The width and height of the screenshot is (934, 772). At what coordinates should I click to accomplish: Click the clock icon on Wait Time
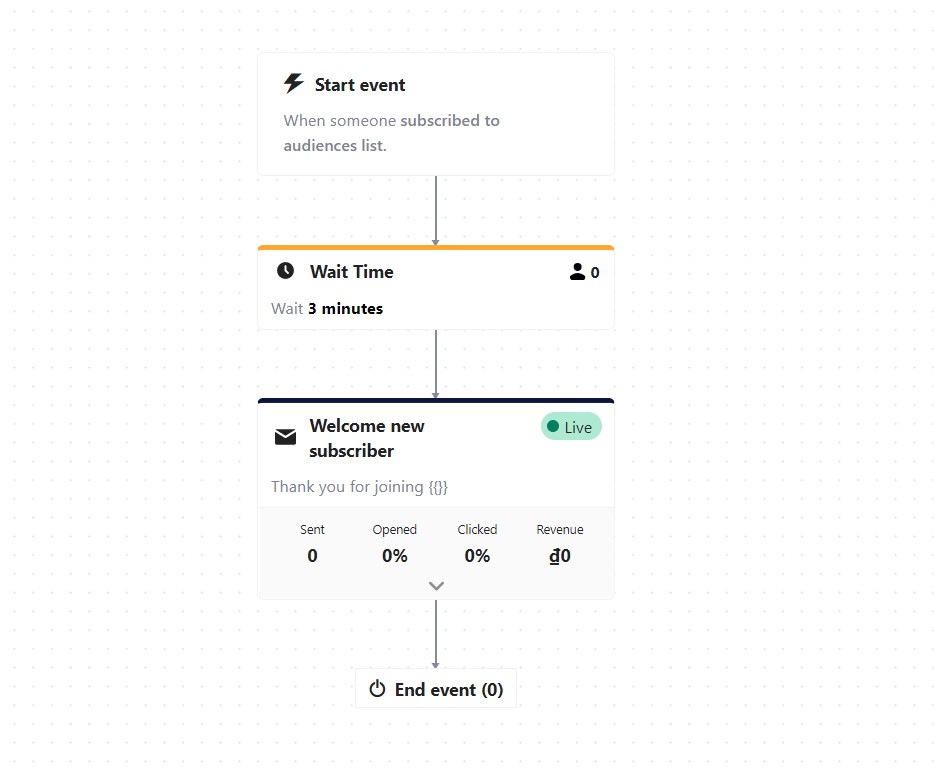(286, 271)
